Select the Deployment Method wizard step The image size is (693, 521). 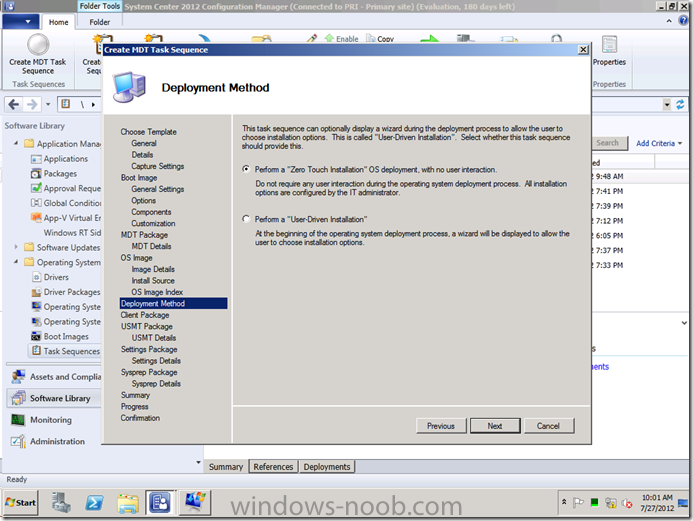[x=173, y=304]
